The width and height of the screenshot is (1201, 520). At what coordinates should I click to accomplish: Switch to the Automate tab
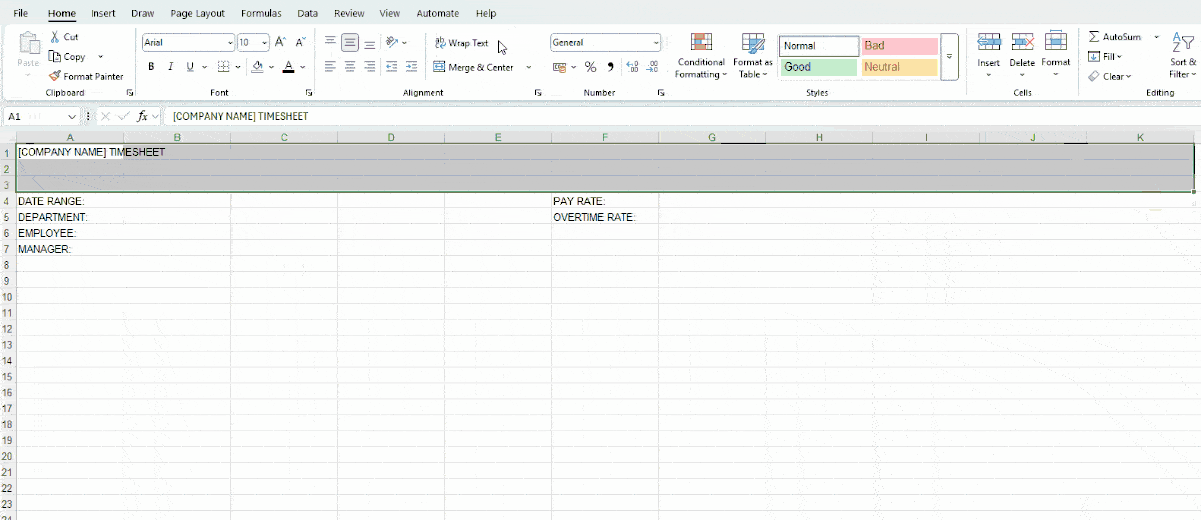(438, 13)
